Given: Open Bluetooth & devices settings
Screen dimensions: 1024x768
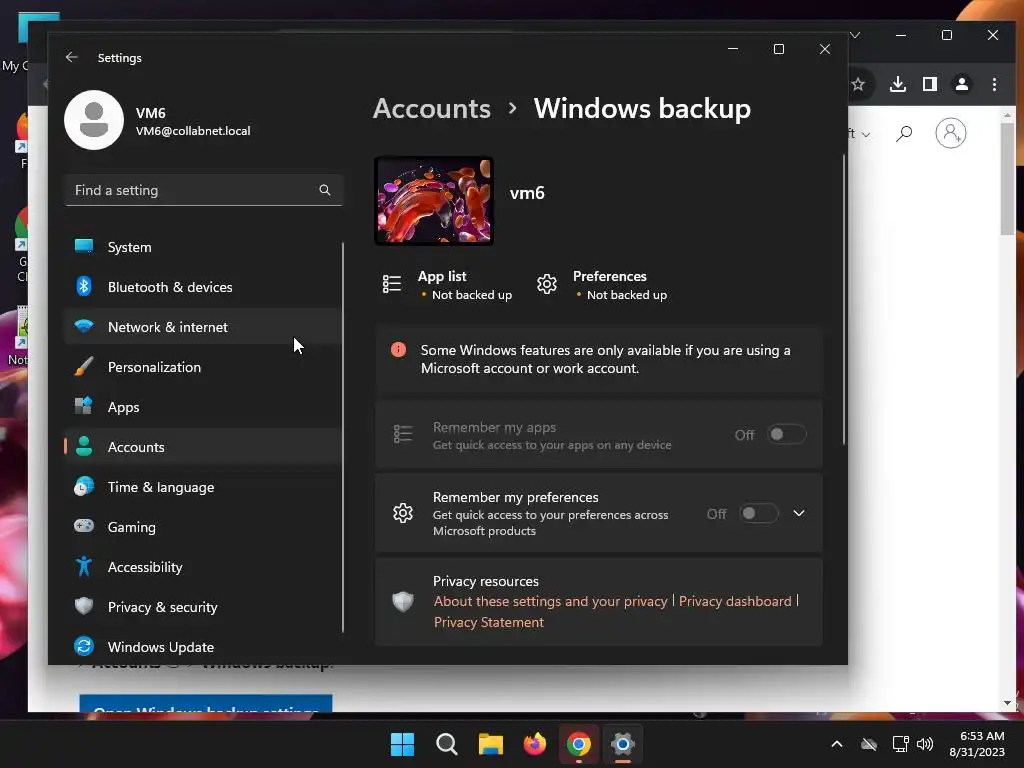Looking at the screenshot, I should coord(202,287).
